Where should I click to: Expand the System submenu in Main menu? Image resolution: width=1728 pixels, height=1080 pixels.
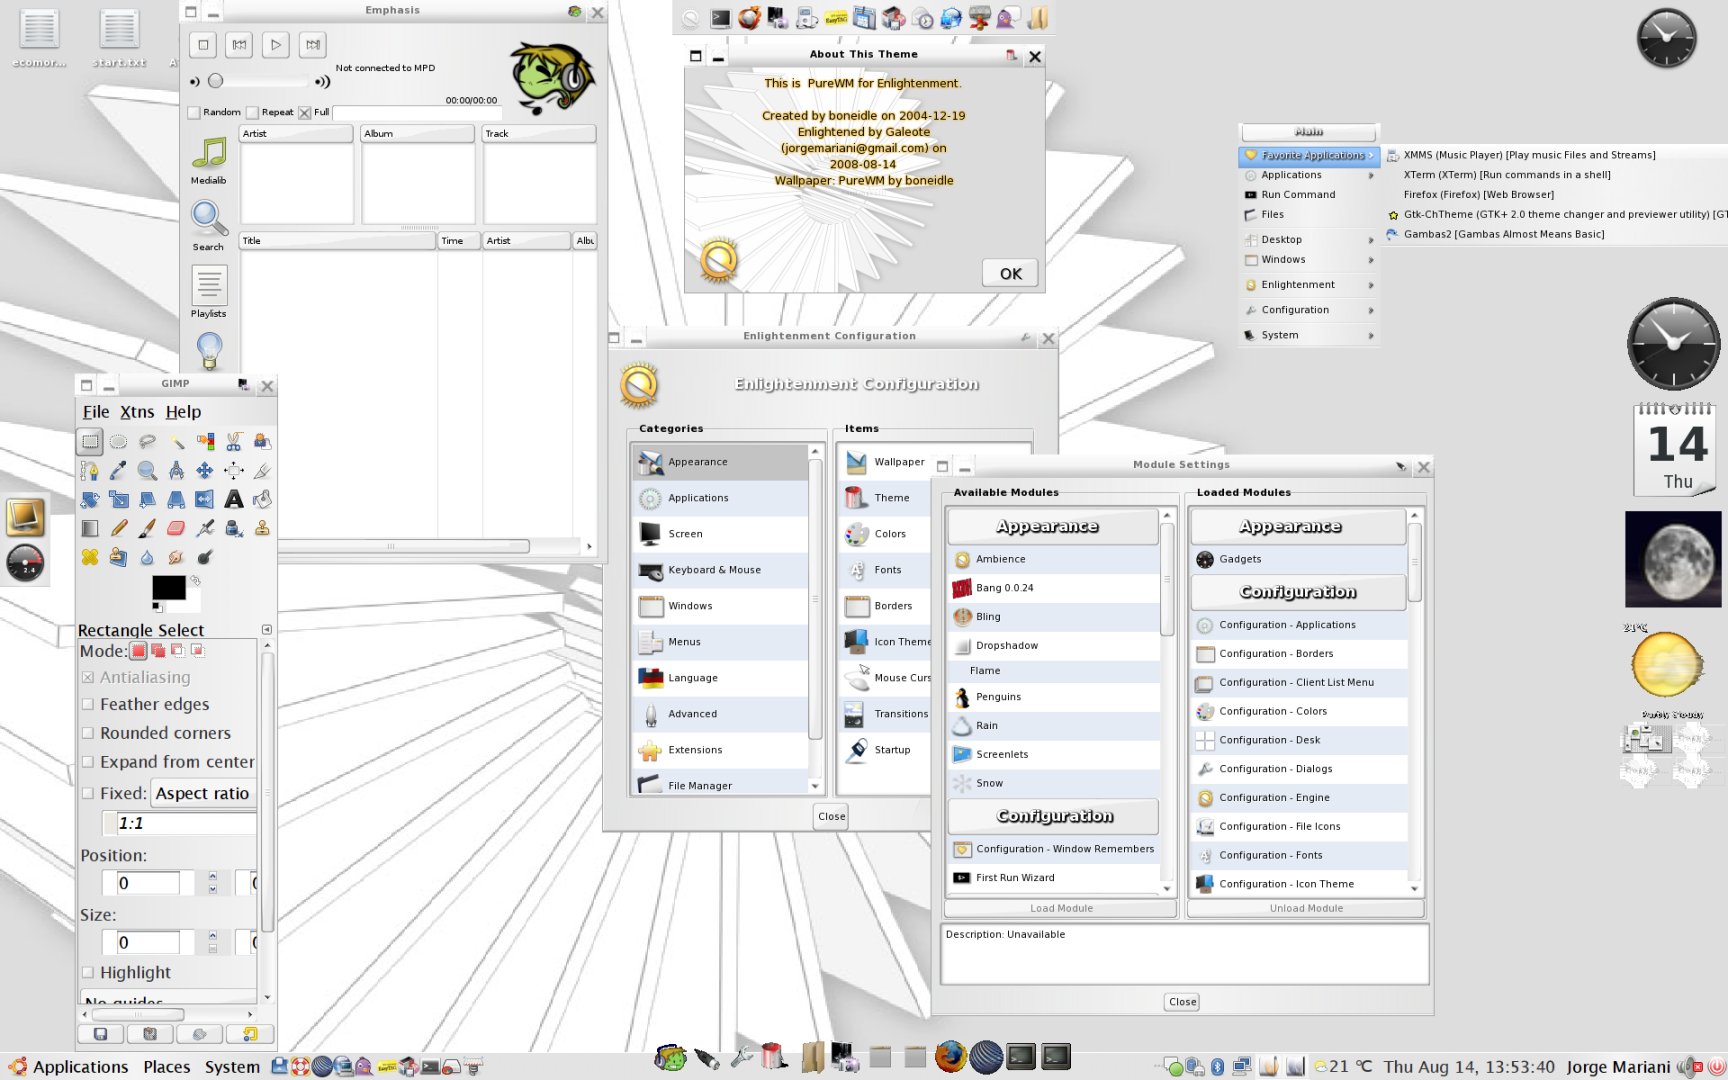pos(1310,335)
